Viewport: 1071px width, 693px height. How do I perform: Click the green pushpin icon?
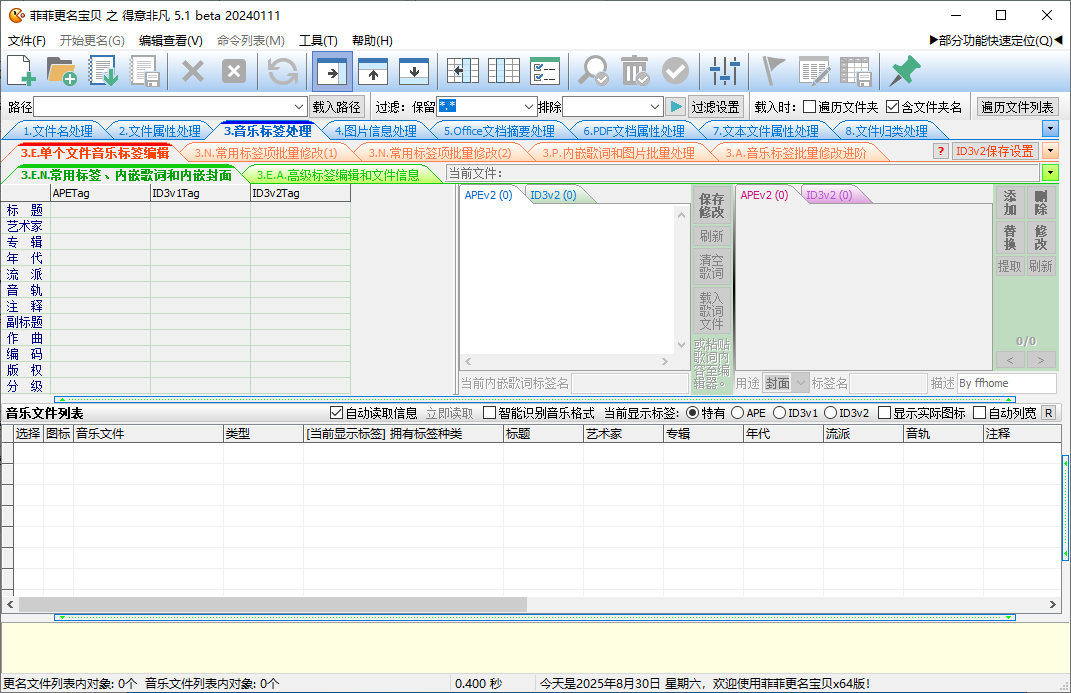tap(904, 71)
